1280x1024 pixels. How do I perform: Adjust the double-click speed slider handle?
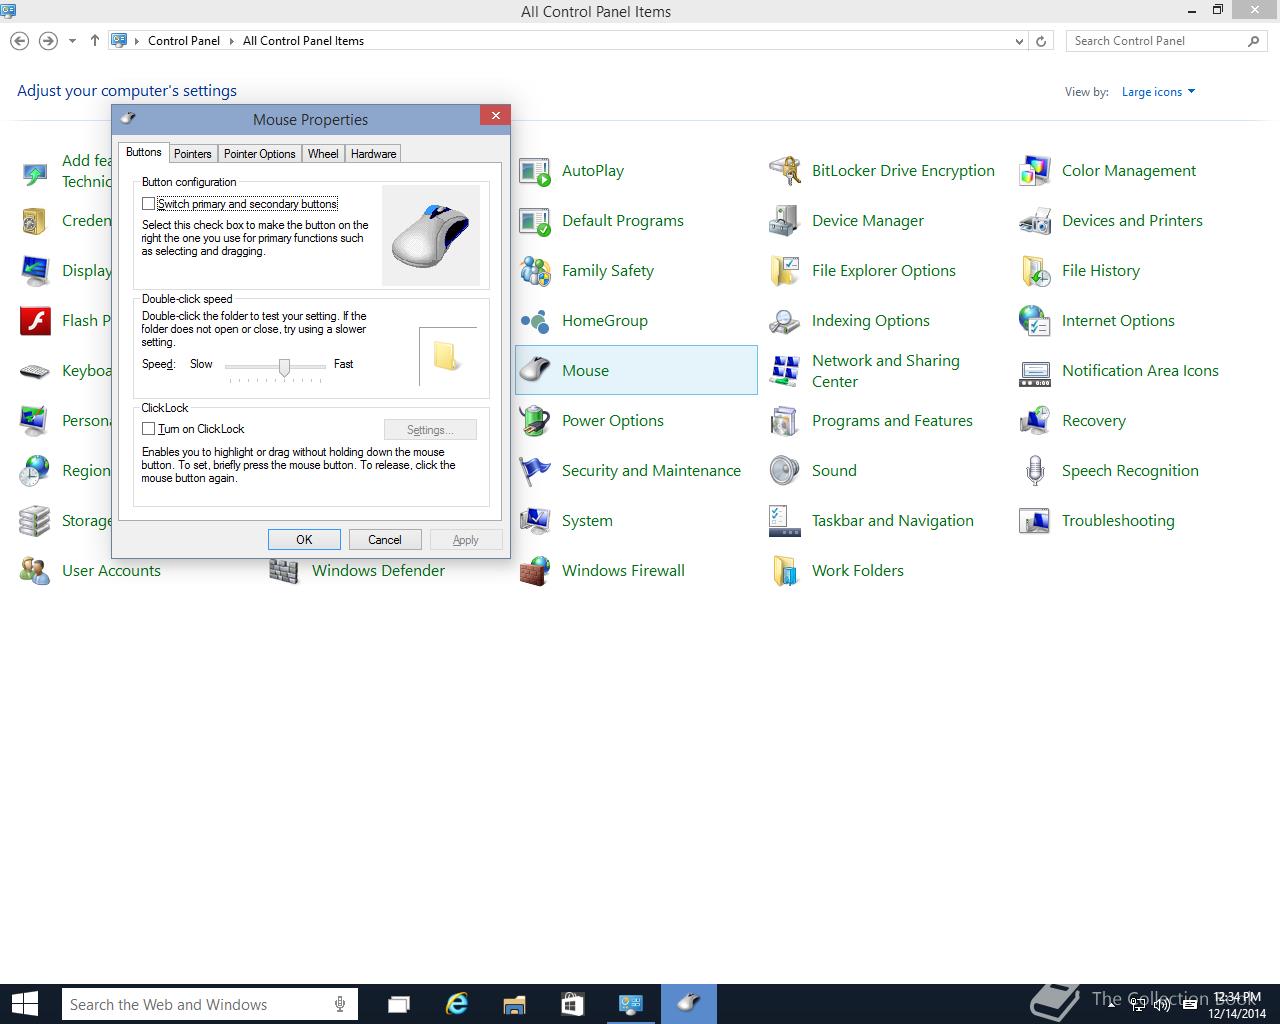click(284, 368)
